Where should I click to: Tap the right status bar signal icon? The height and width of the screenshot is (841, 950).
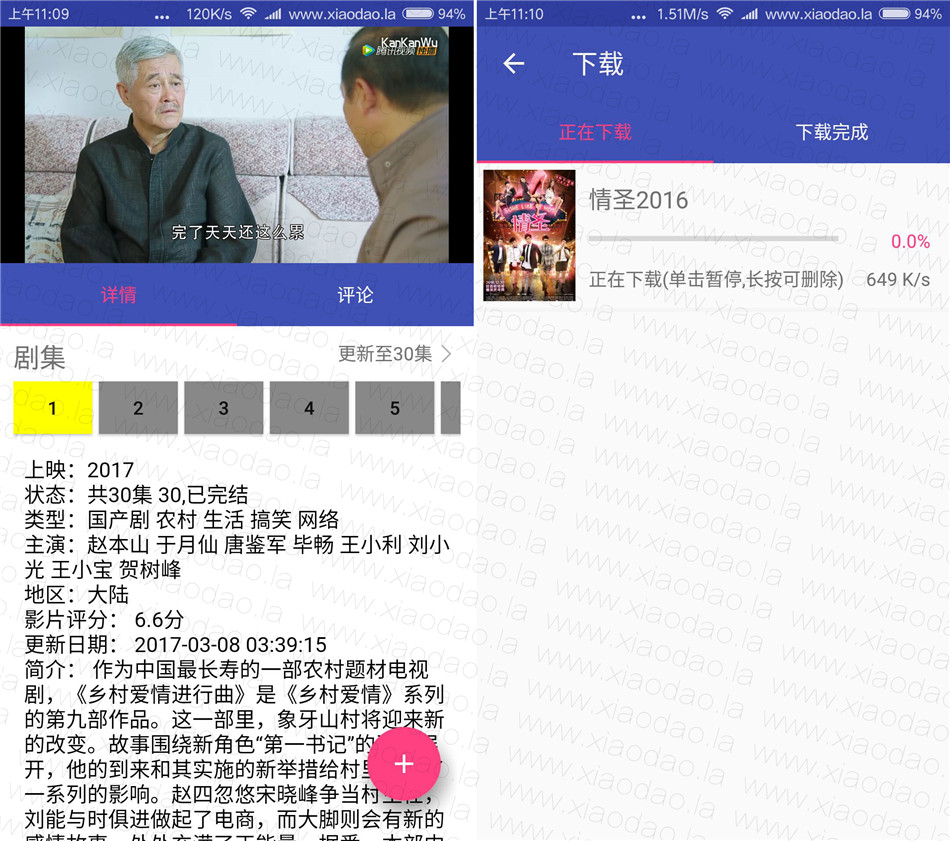749,13
